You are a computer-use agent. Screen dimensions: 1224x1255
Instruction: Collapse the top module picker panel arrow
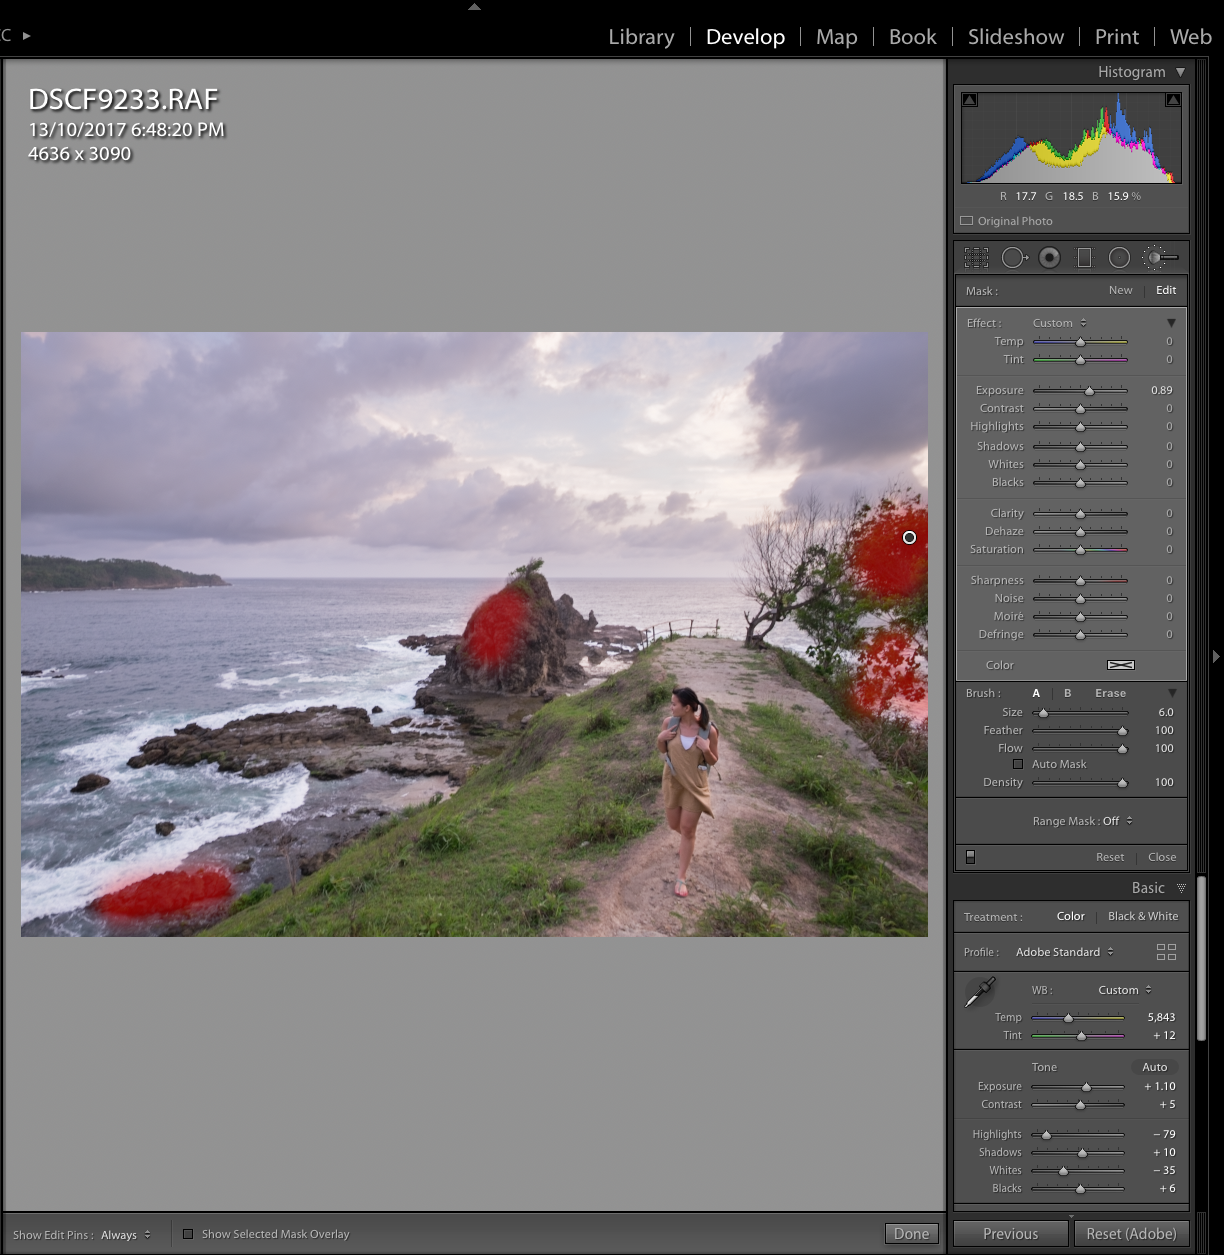(x=475, y=7)
